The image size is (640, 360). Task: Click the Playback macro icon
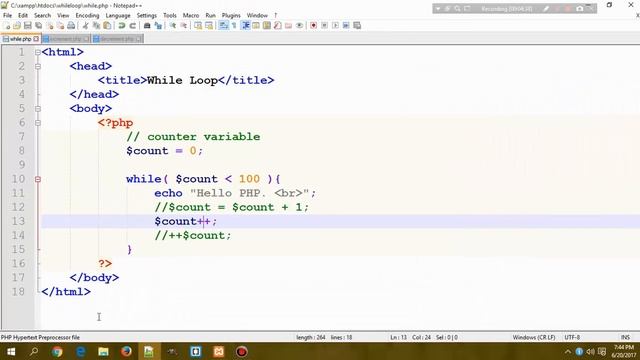[336, 26]
